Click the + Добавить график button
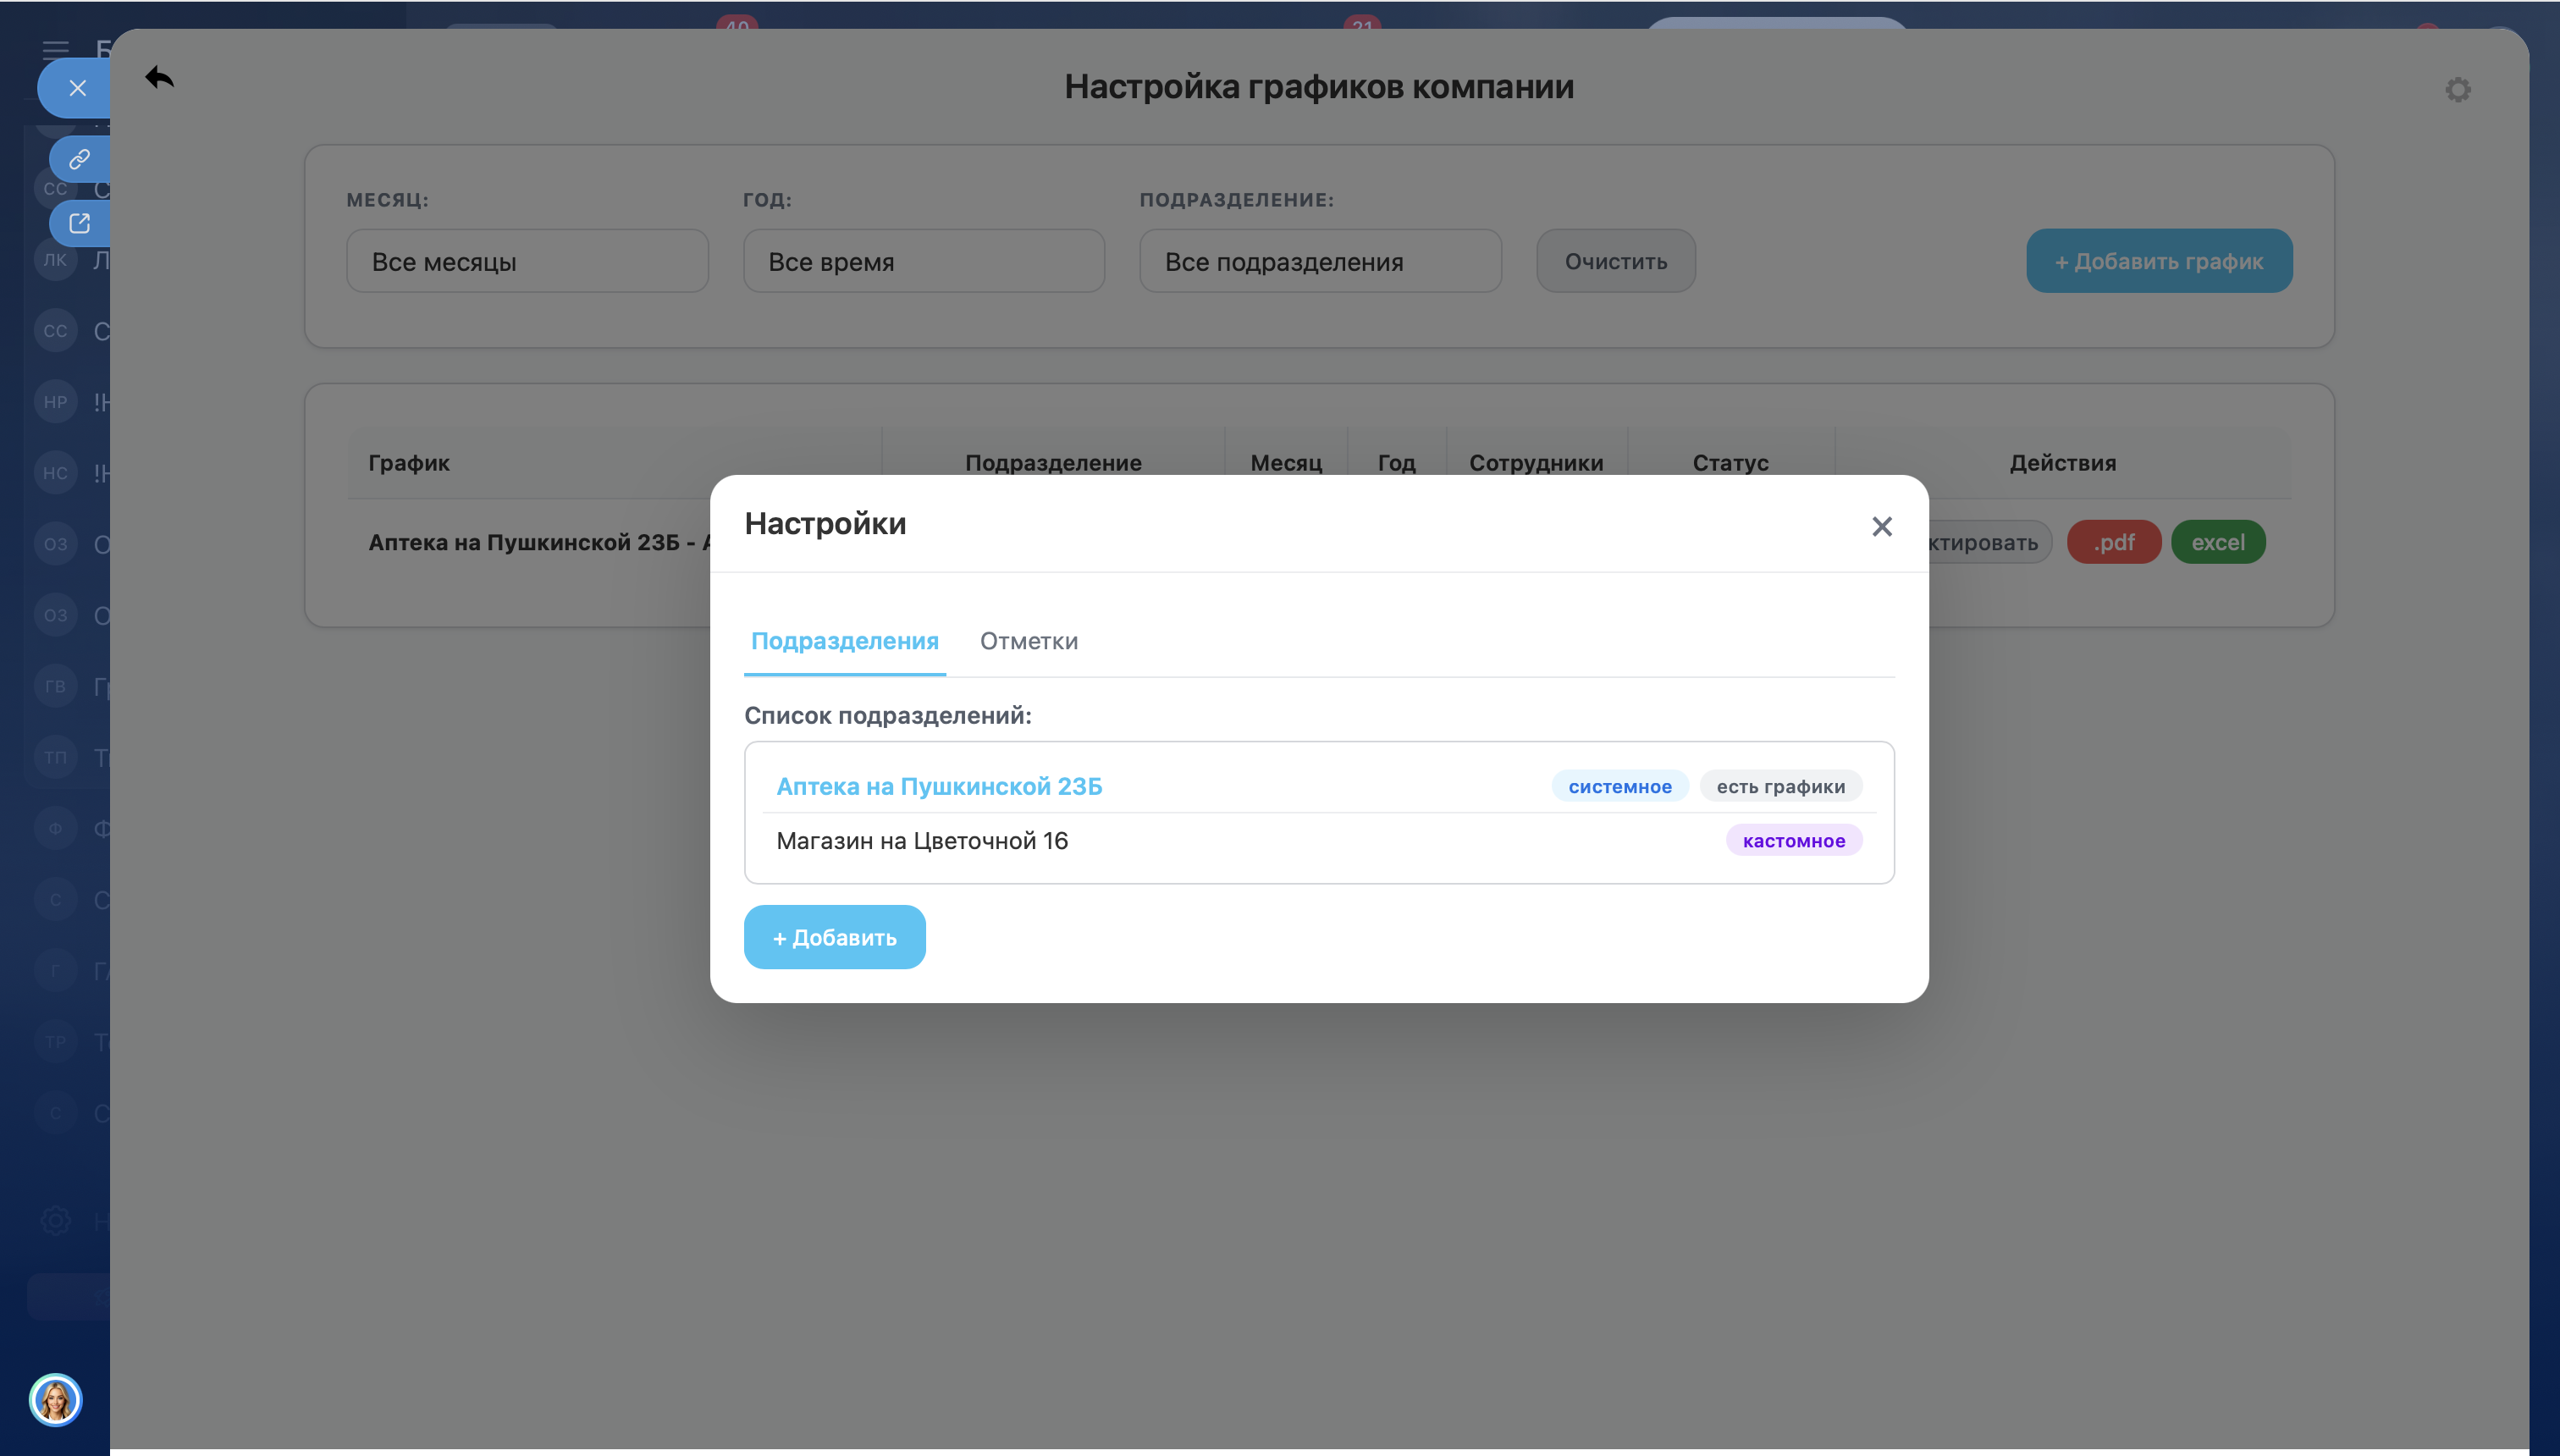This screenshot has width=2560, height=1456. click(x=2158, y=261)
